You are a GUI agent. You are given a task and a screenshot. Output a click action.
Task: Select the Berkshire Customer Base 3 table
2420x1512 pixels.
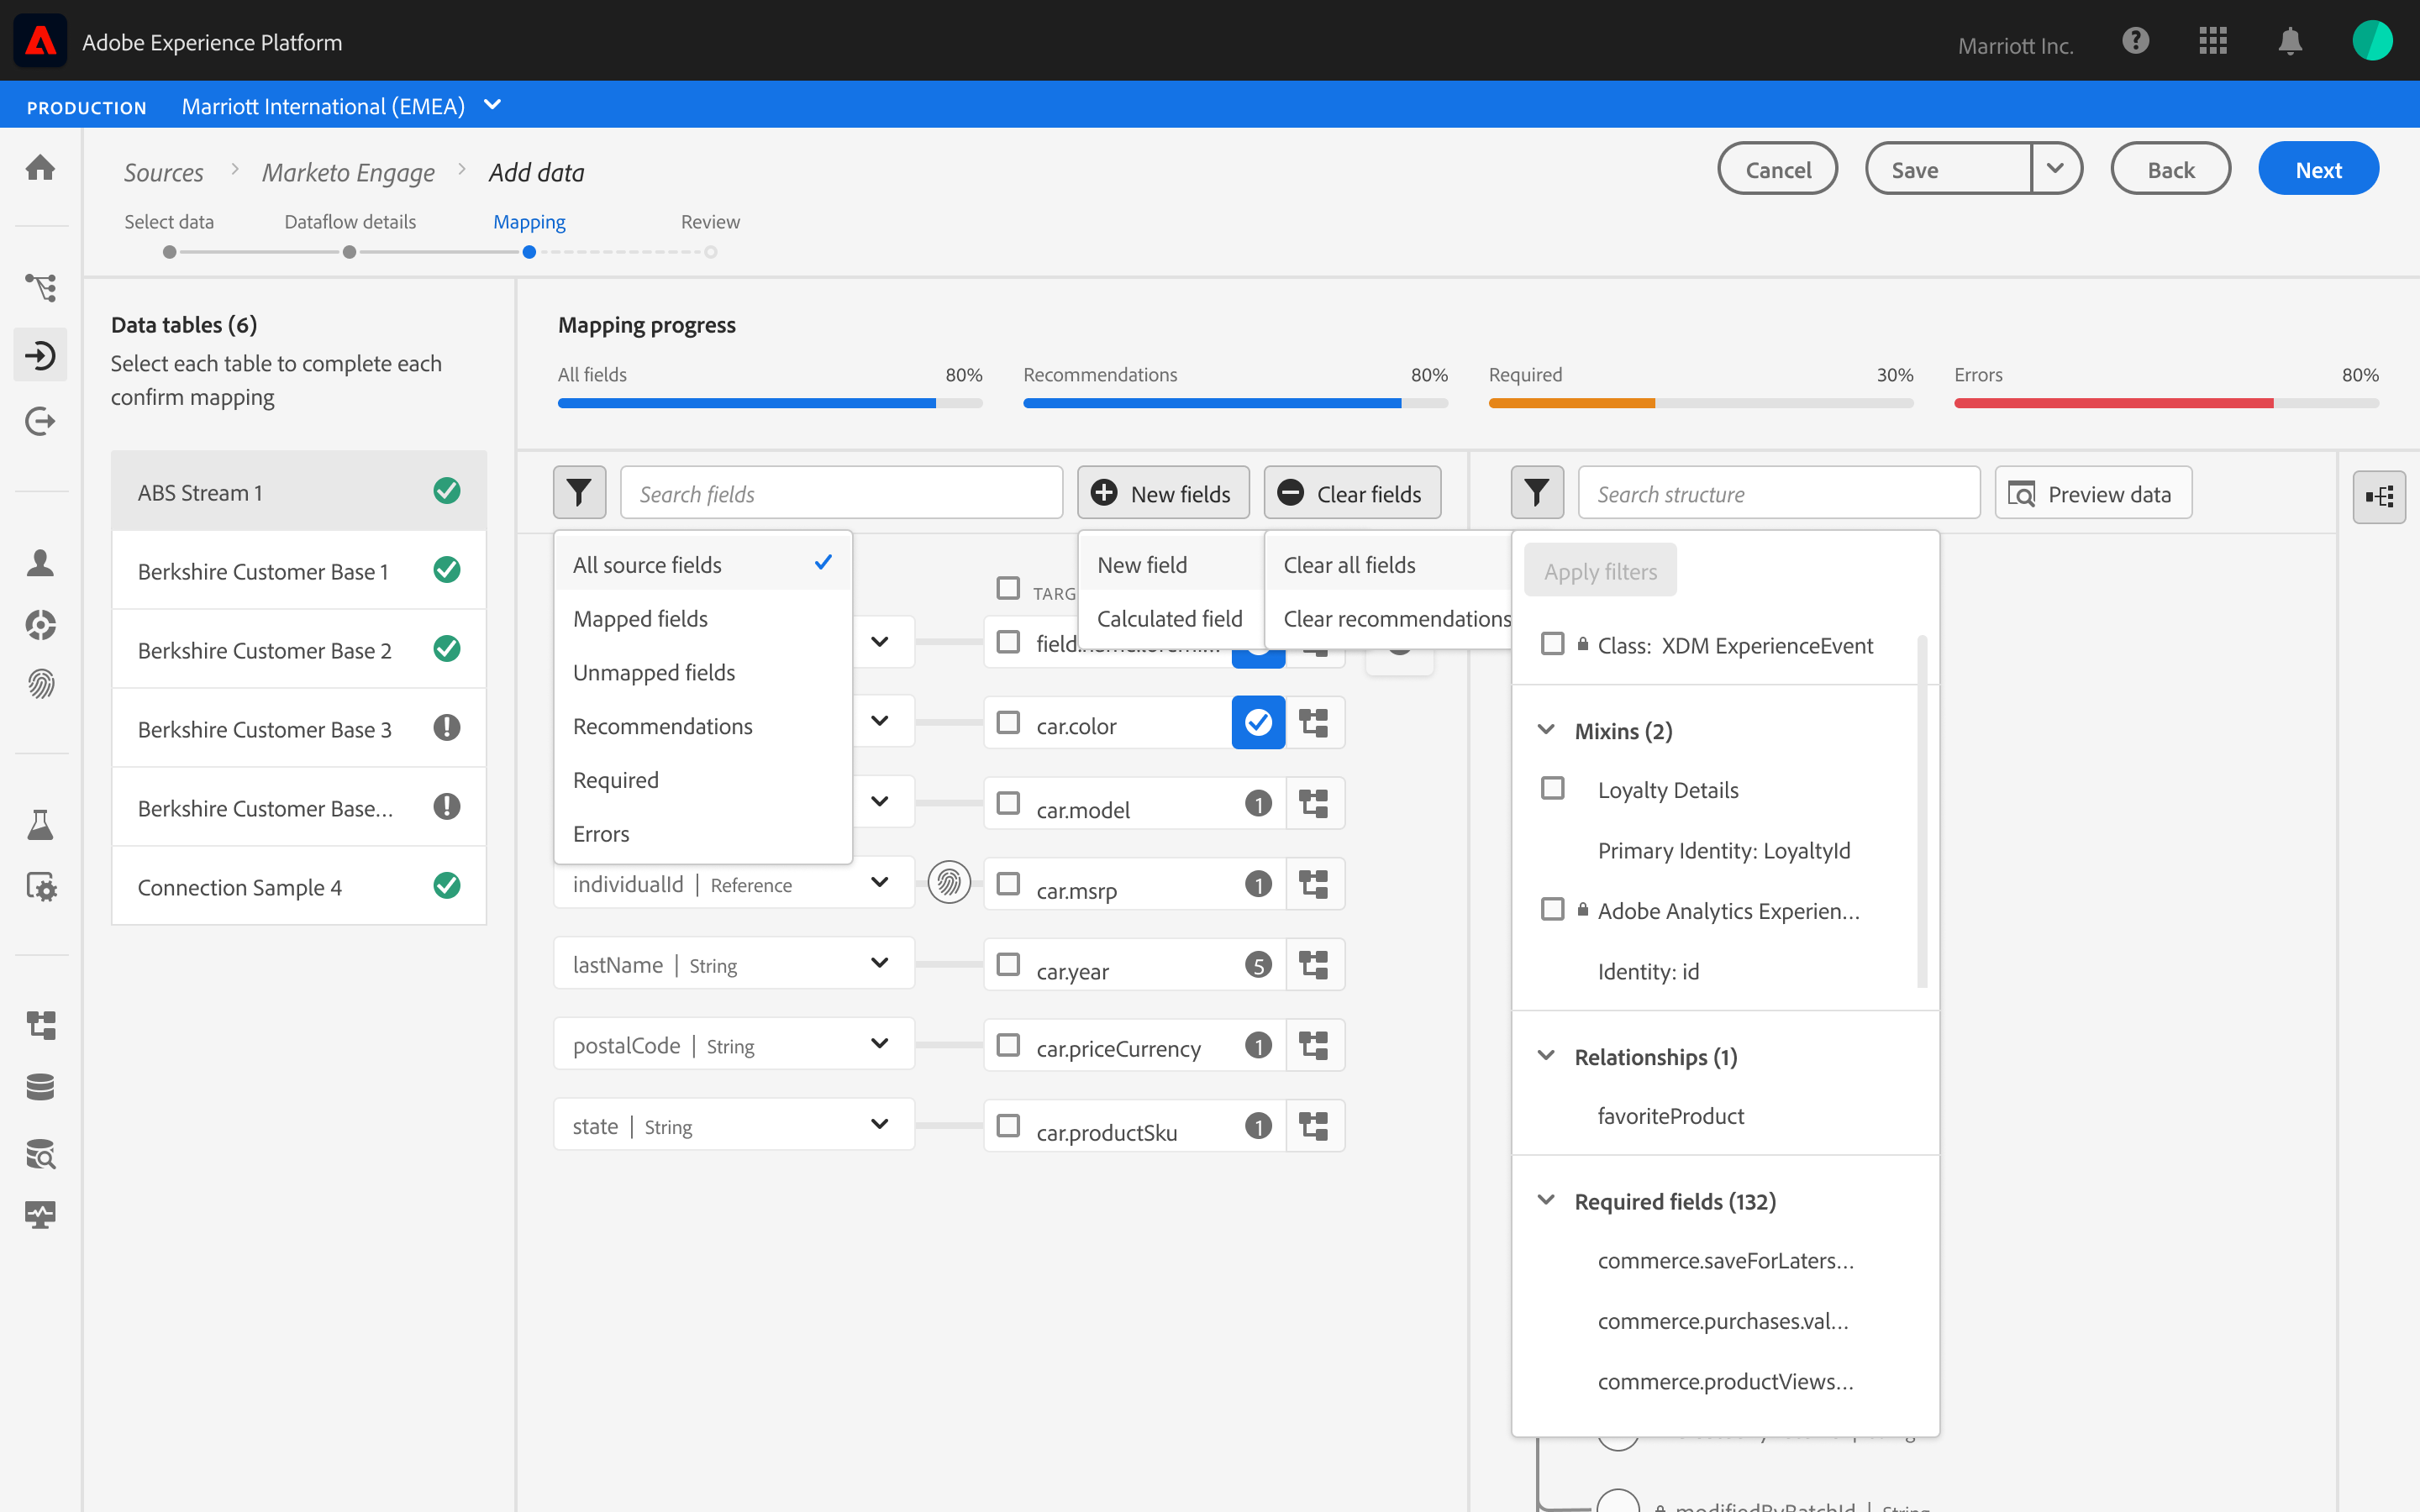point(264,728)
